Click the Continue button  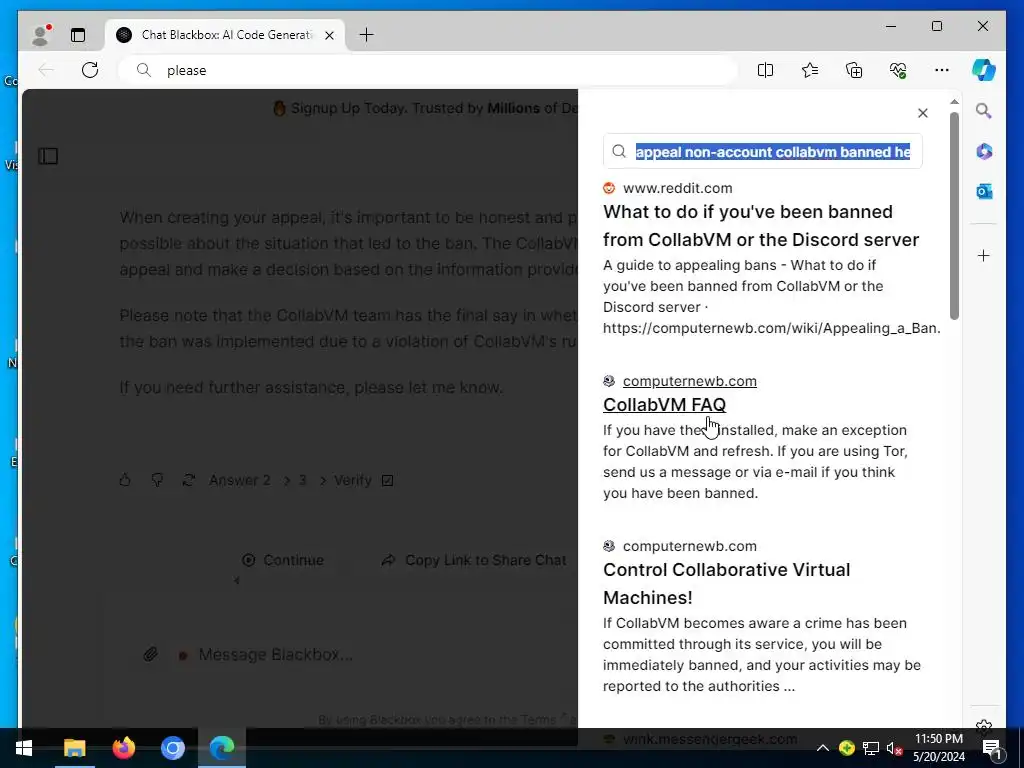point(283,560)
